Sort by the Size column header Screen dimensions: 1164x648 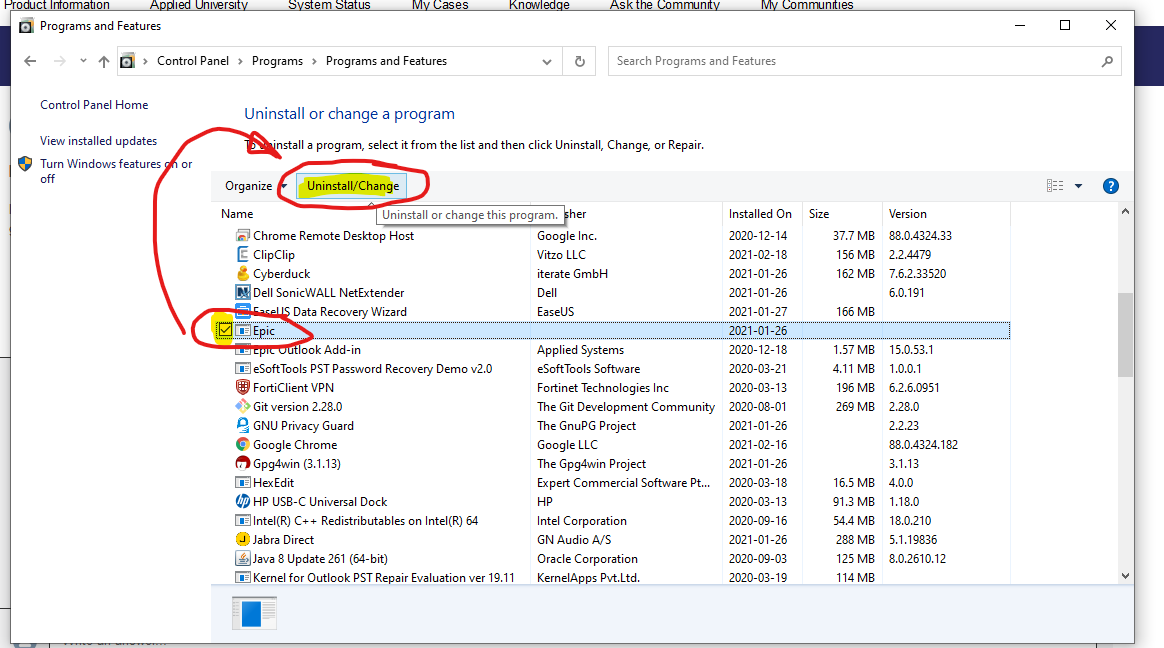coord(819,214)
